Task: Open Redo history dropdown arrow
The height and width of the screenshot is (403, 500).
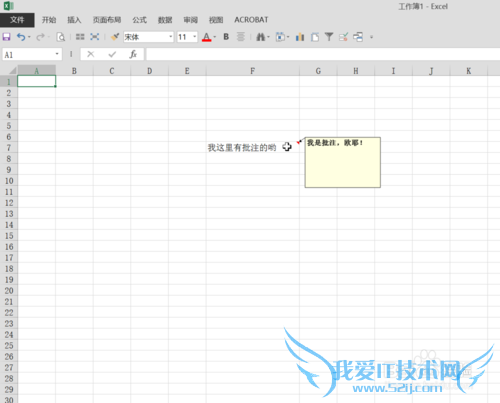Action: coord(48,37)
